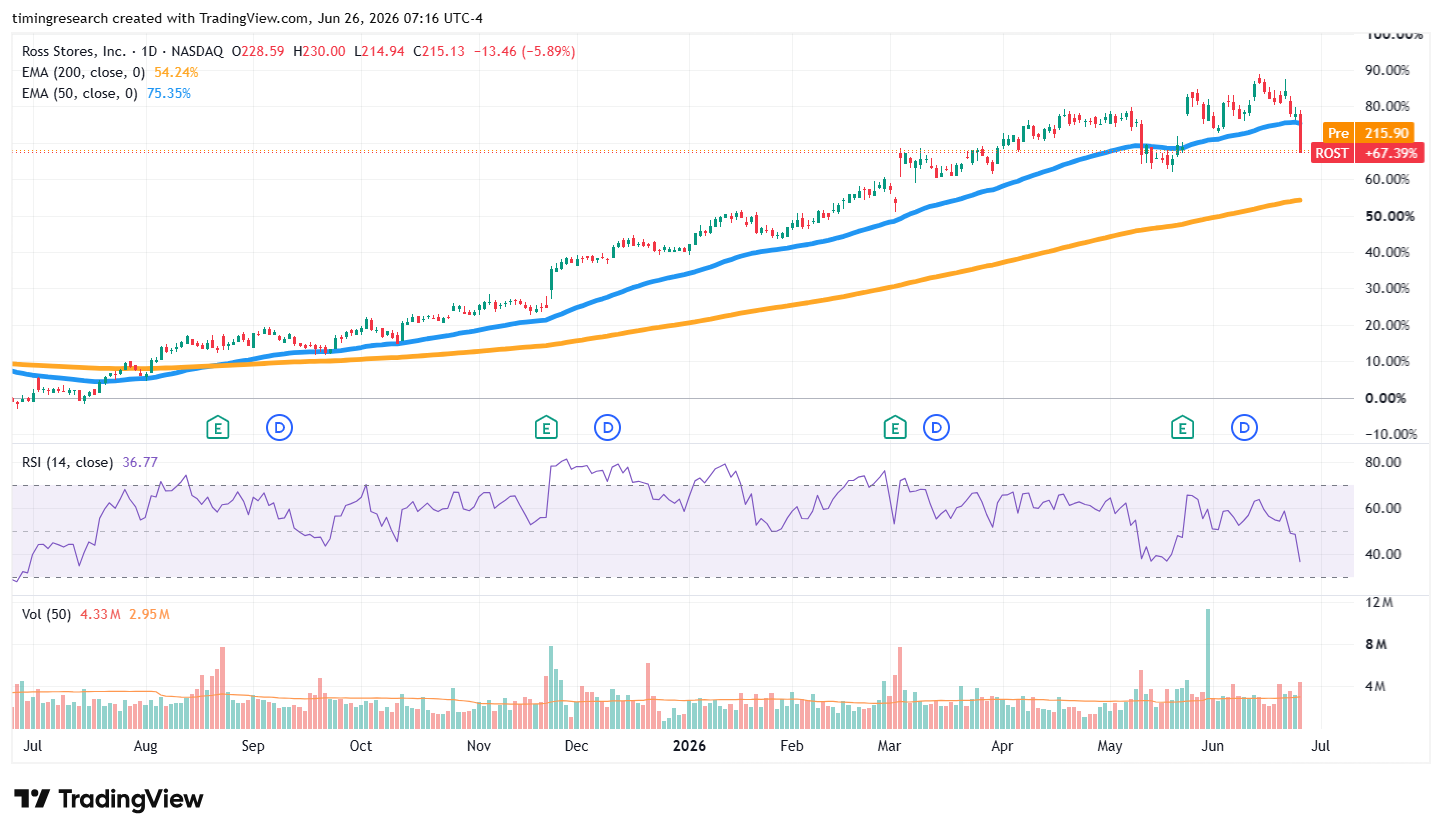Click the volume average '2.95 M'
This screenshot has height=835, width=1442.
click(x=149, y=614)
